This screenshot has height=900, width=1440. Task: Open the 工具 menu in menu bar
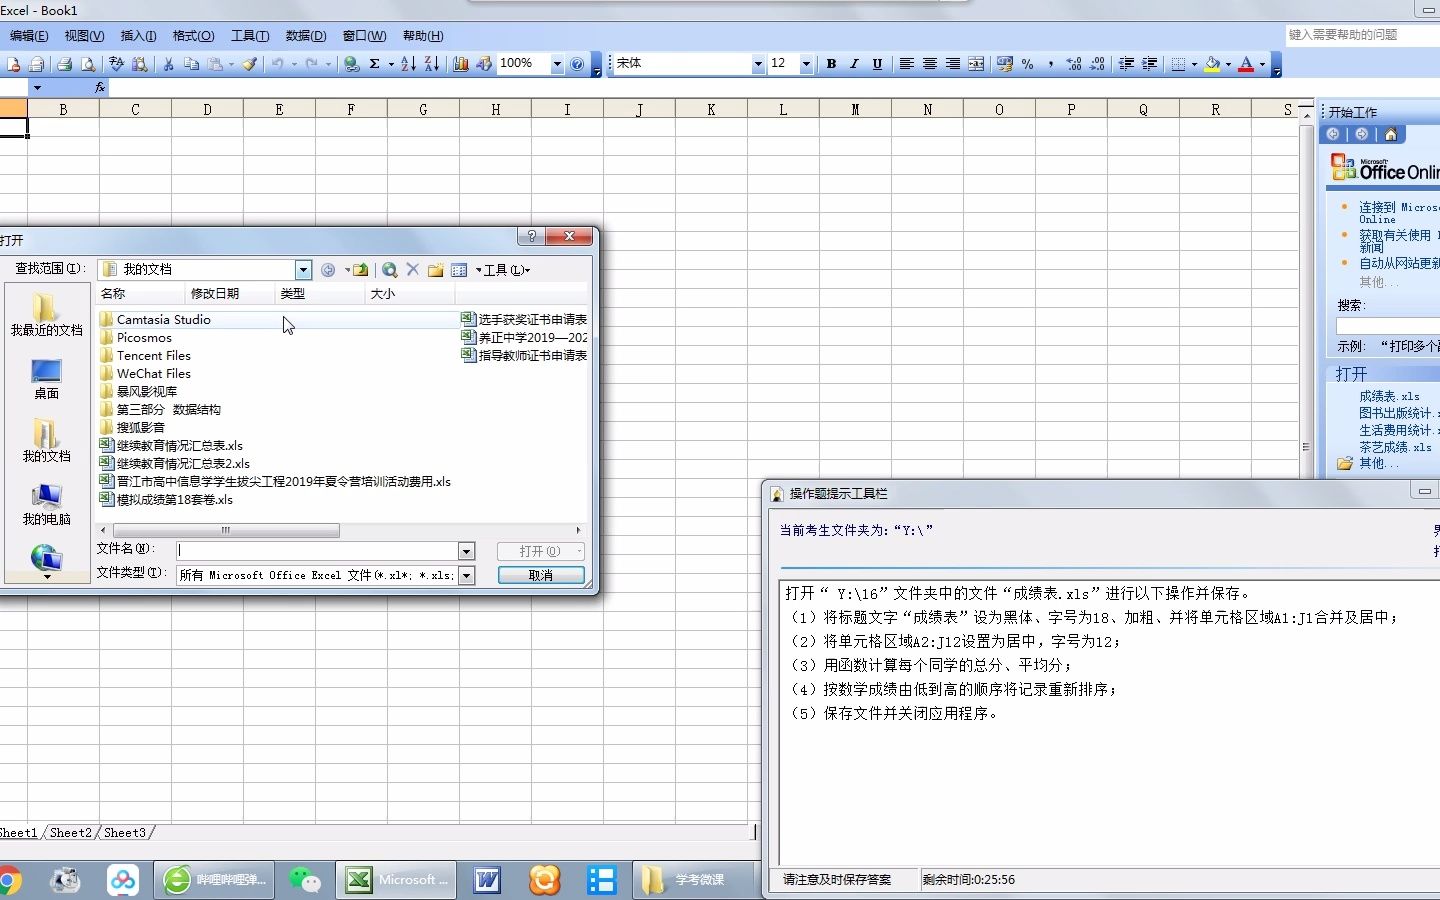click(x=249, y=36)
